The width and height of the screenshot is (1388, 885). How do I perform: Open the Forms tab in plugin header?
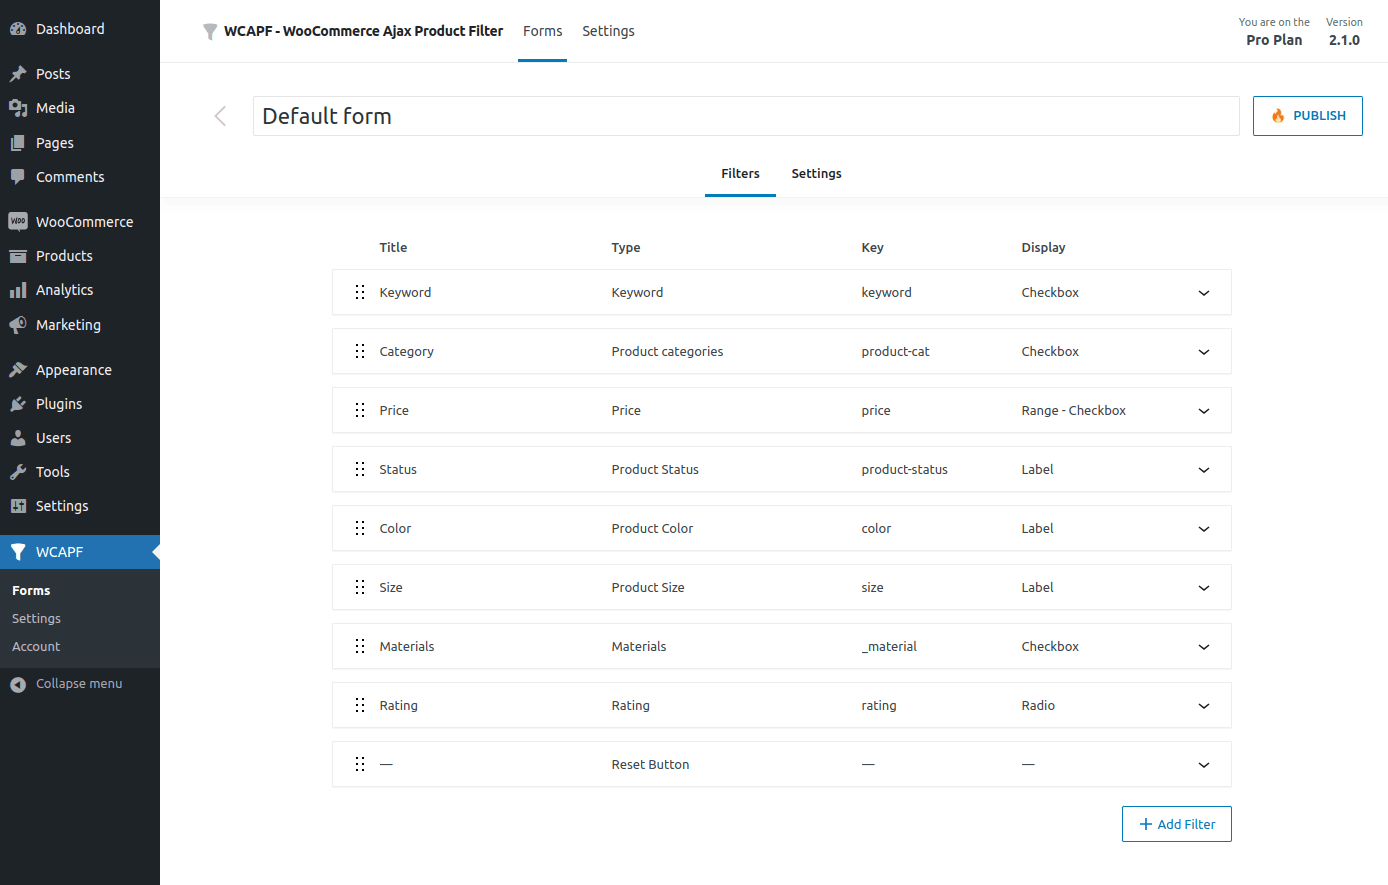coord(542,31)
